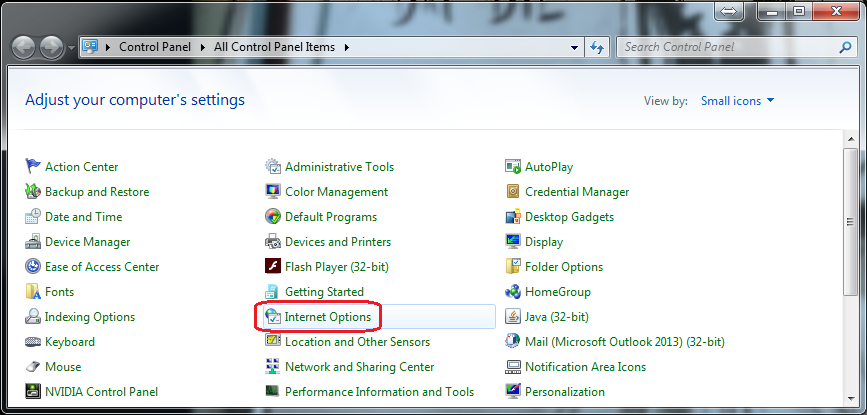Click the Back navigation button
The height and width of the screenshot is (415, 867).
[24, 47]
